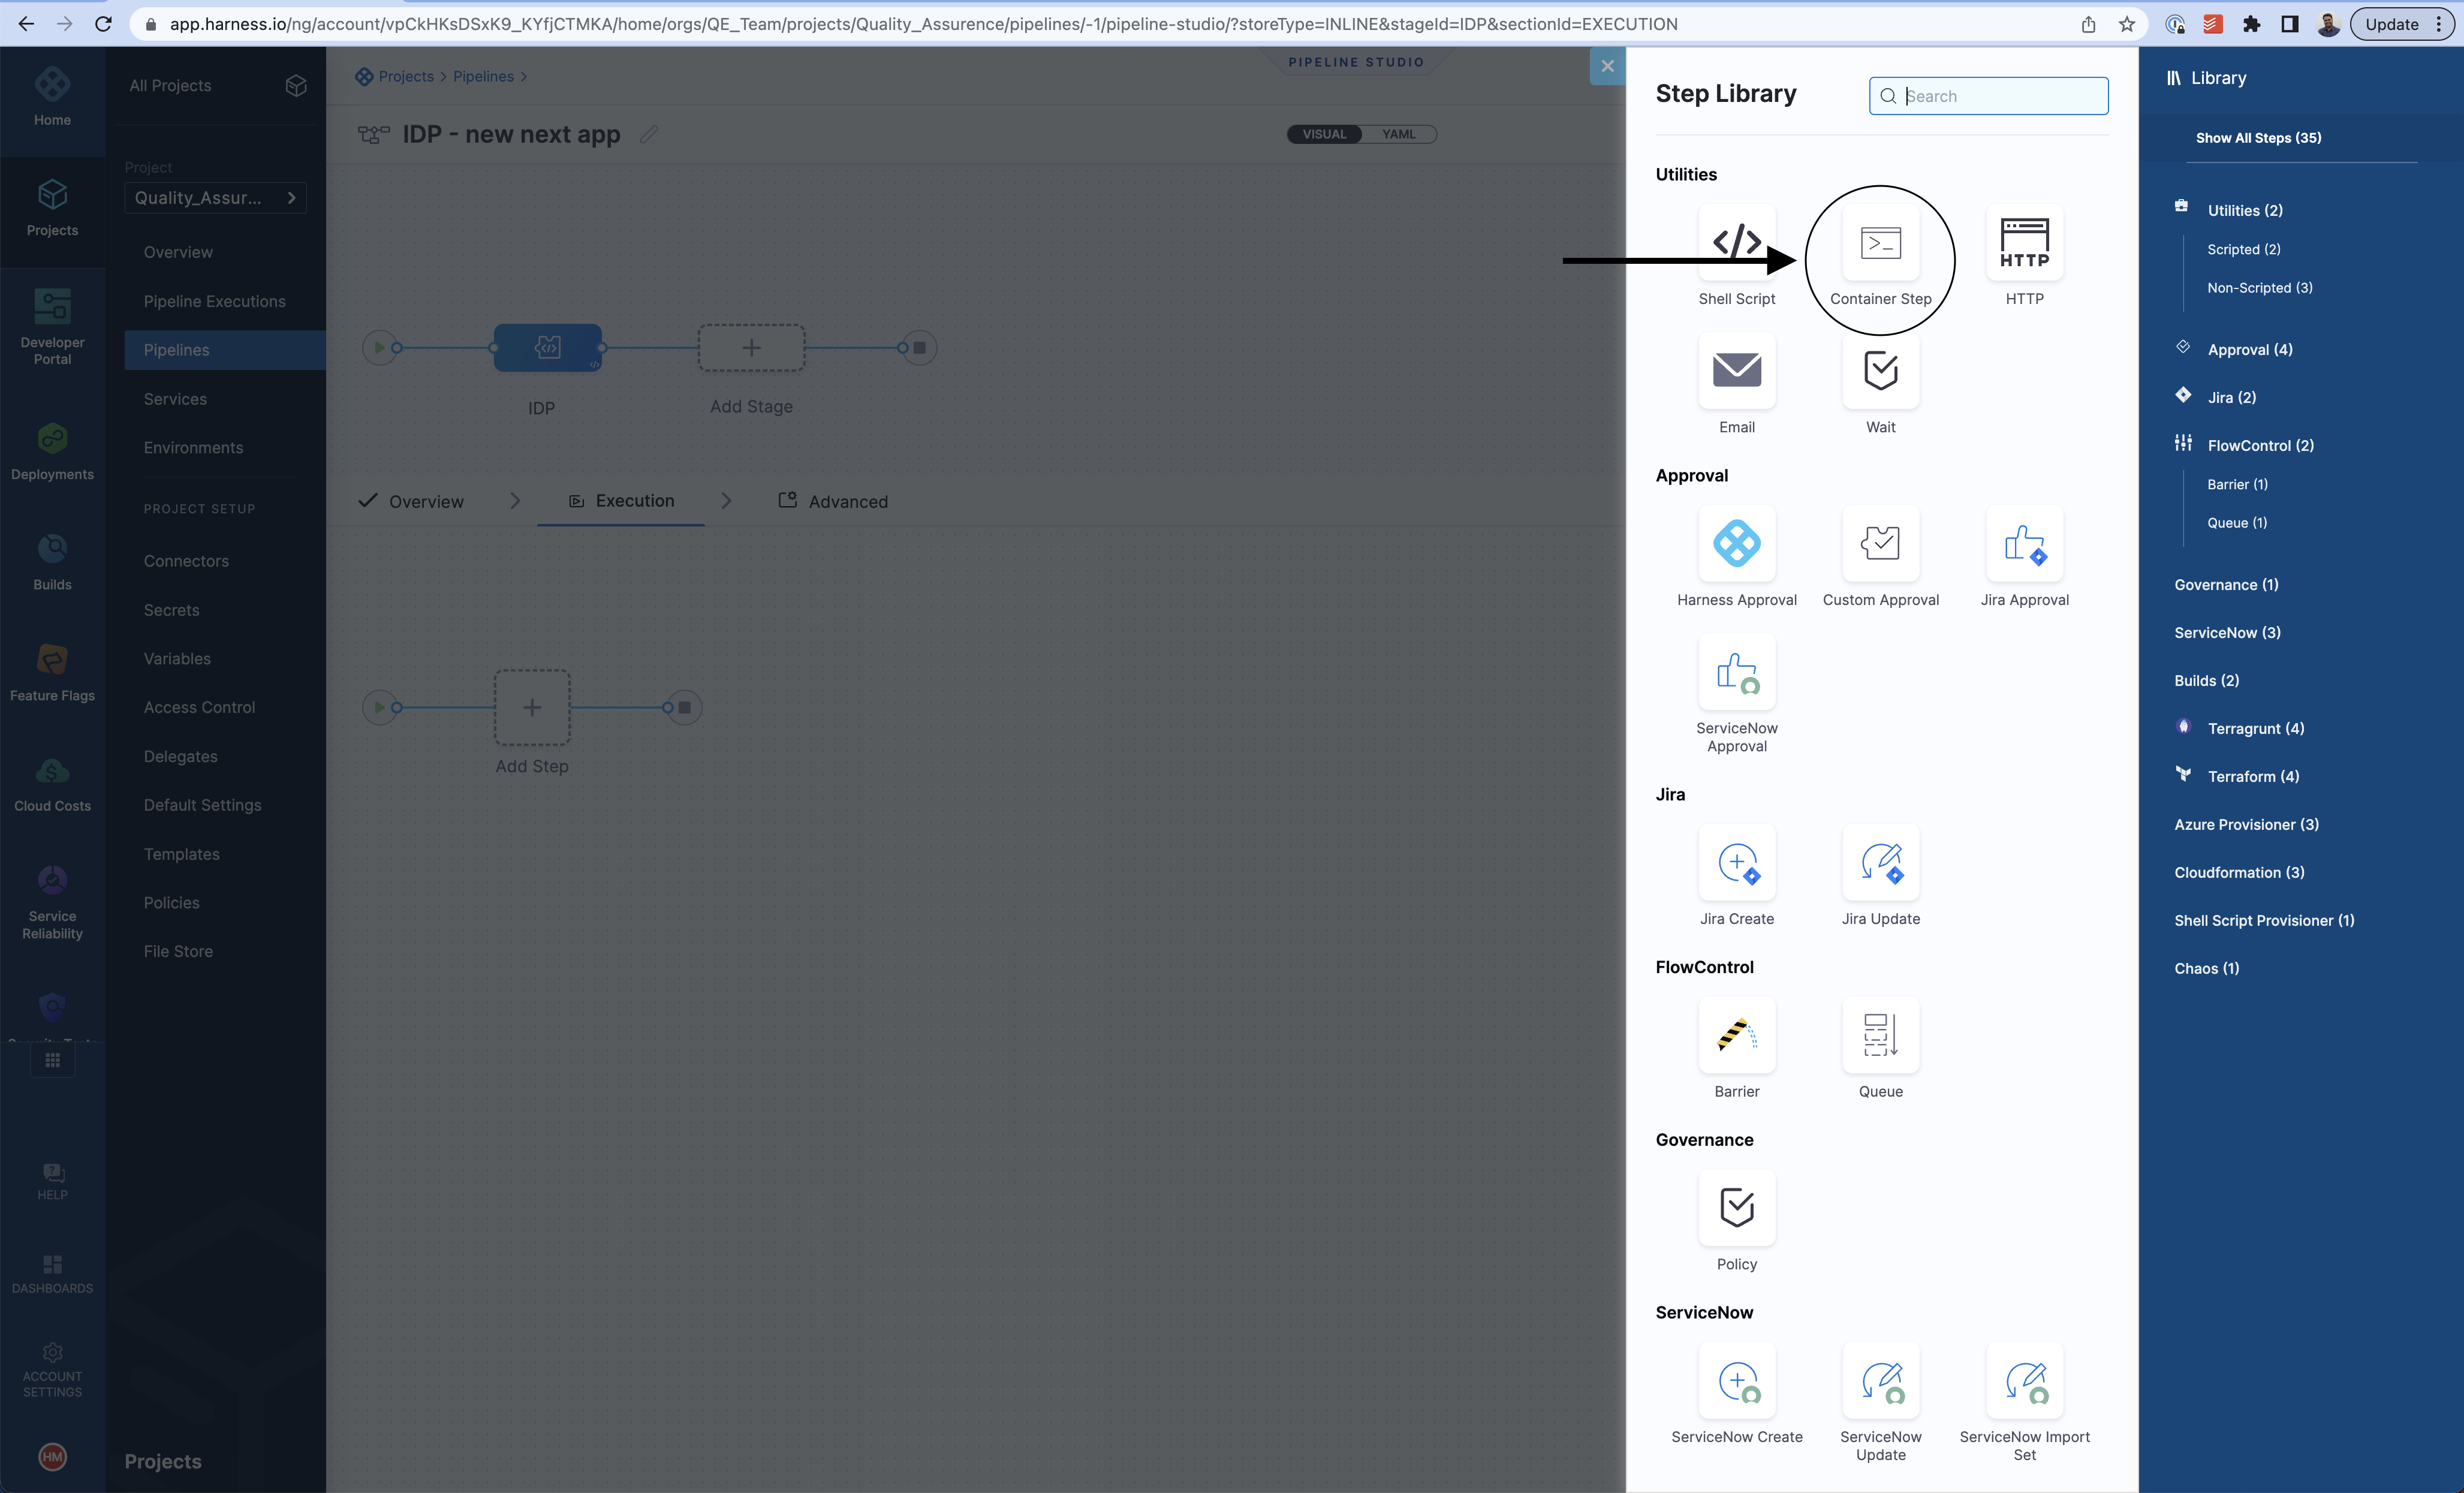Image resolution: width=2464 pixels, height=1493 pixels.
Task: Close the Step Library panel
Action: [1607, 66]
